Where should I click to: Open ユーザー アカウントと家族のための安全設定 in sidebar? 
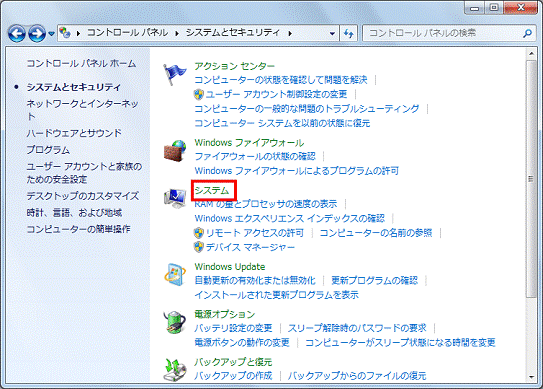pos(84,173)
